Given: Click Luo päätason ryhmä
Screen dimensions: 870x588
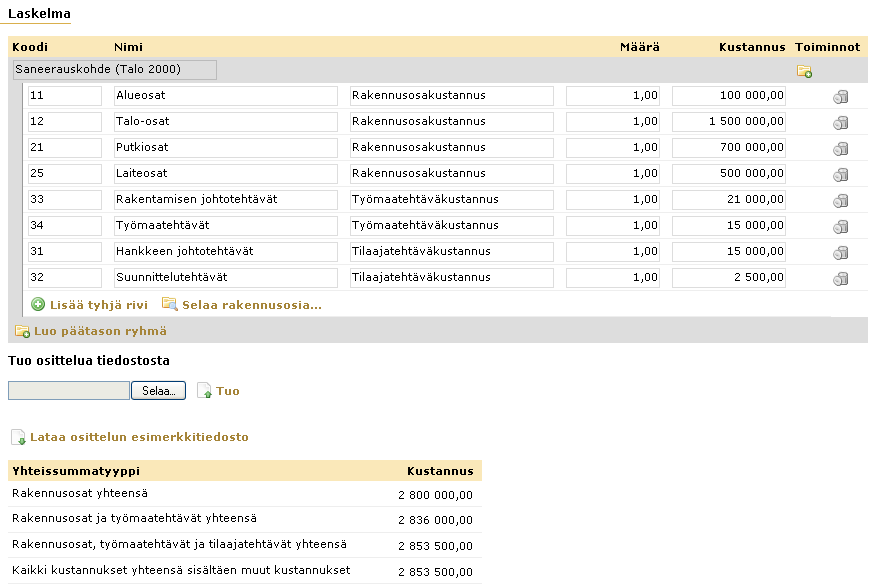Looking at the screenshot, I should [100, 331].
